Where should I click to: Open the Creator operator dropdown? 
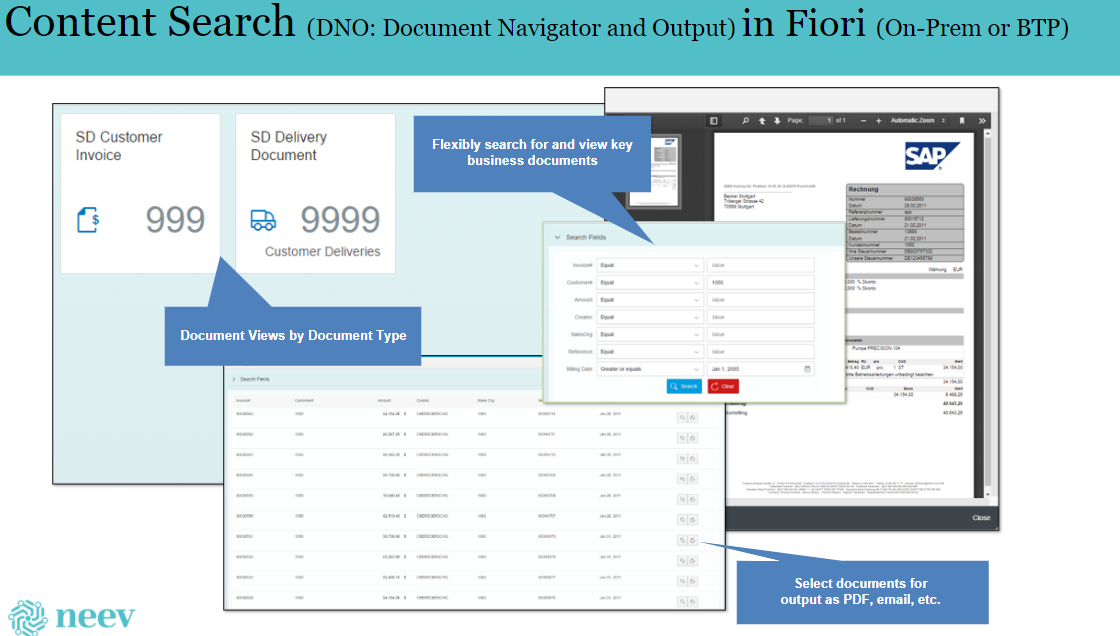point(649,317)
